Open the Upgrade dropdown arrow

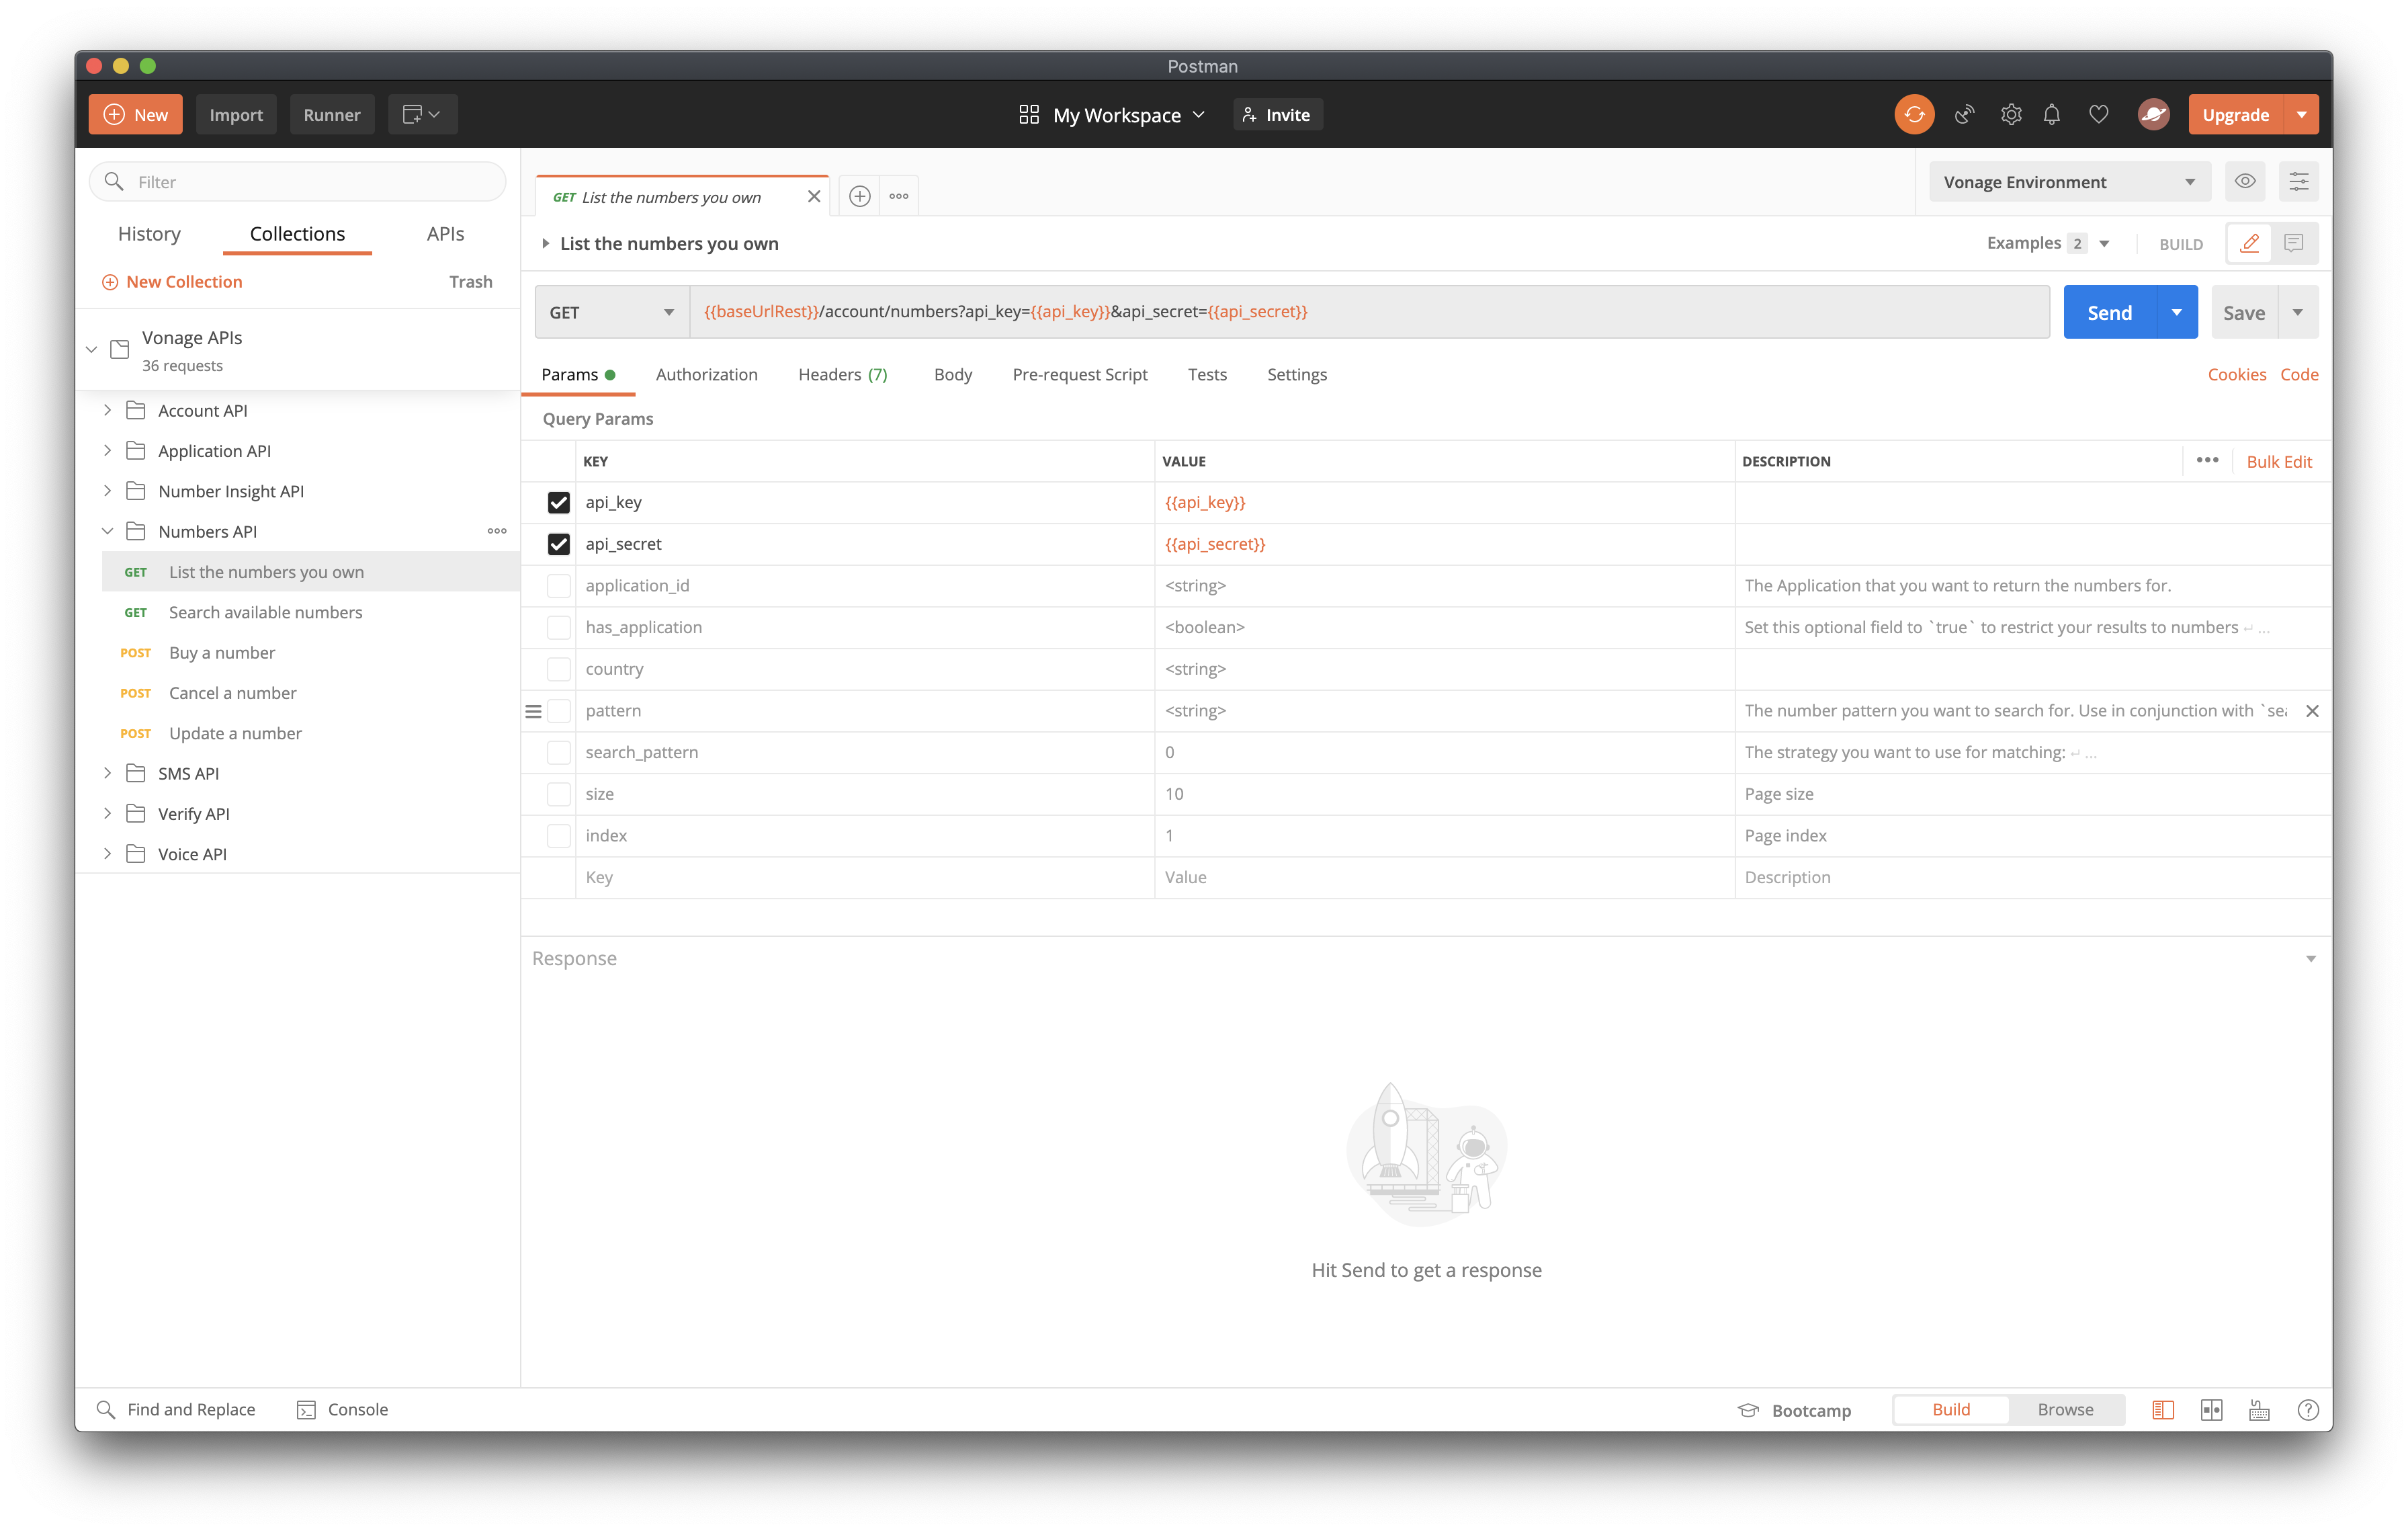2302,115
